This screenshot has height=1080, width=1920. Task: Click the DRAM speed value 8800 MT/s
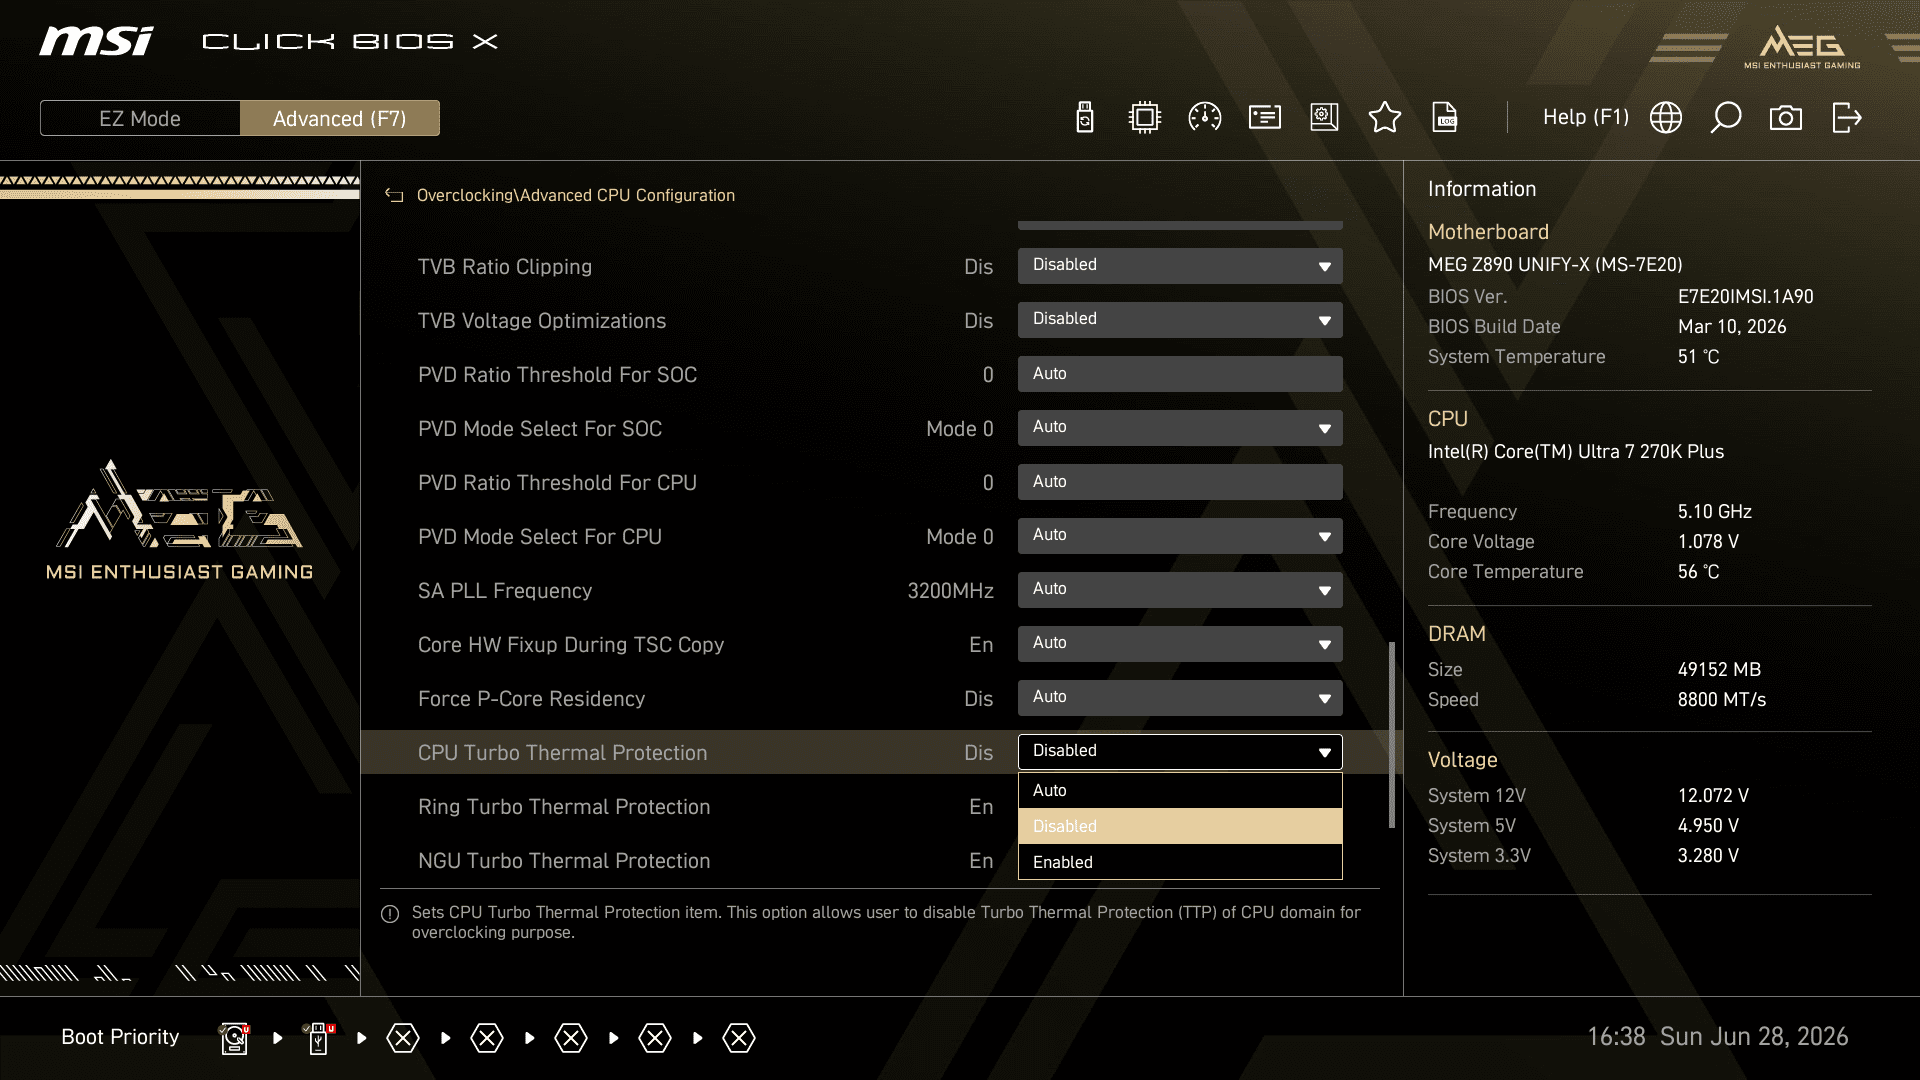[x=1722, y=700]
